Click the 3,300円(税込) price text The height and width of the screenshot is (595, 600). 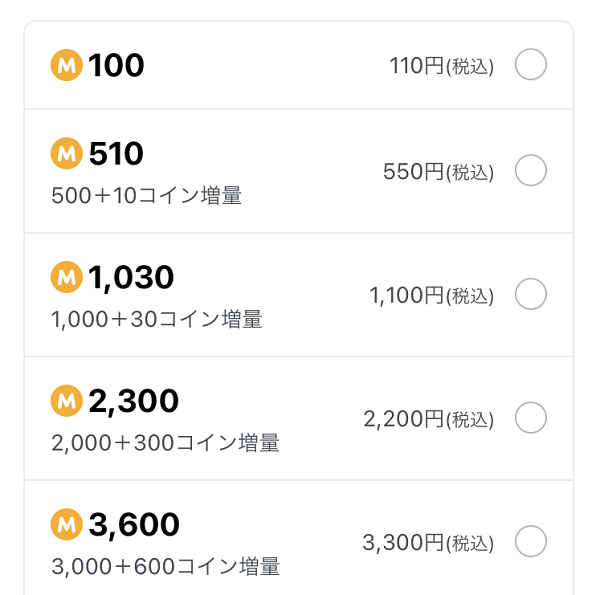(428, 543)
